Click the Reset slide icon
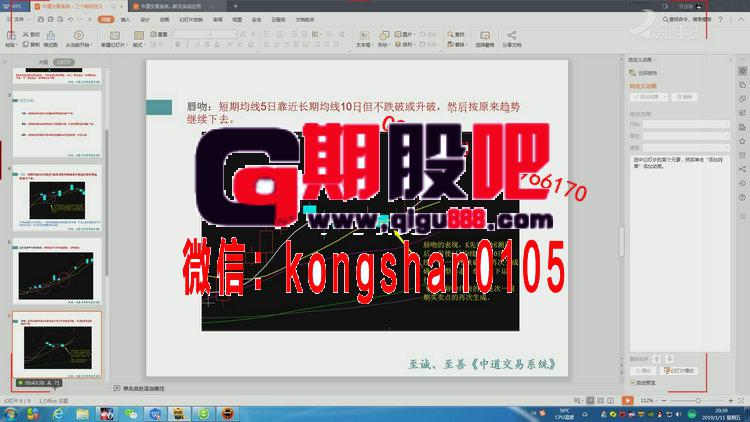Image resolution: width=750 pixels, height=422 pixels. pyautogui.click(x=154, y=34)
